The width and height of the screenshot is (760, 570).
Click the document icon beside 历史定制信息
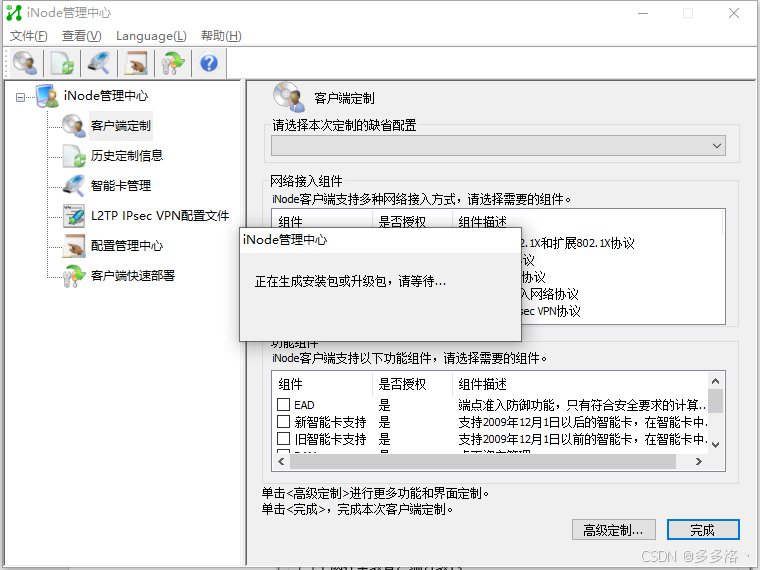tap(74, 156)
